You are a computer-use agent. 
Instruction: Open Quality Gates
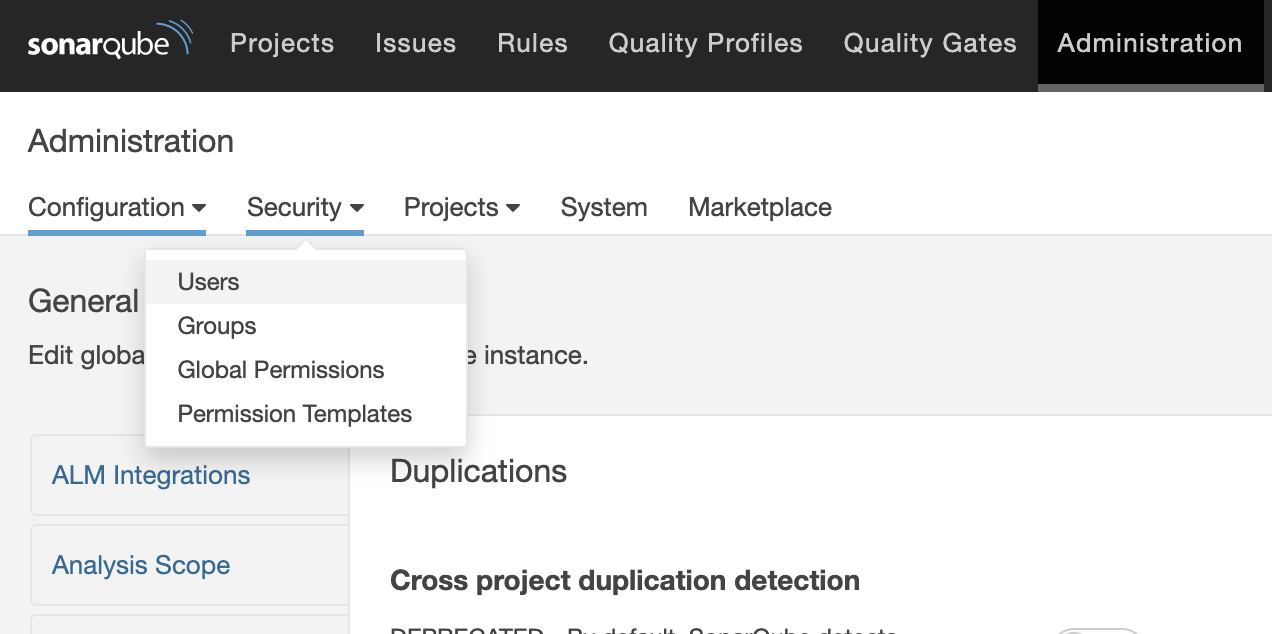tap(929, 43)
